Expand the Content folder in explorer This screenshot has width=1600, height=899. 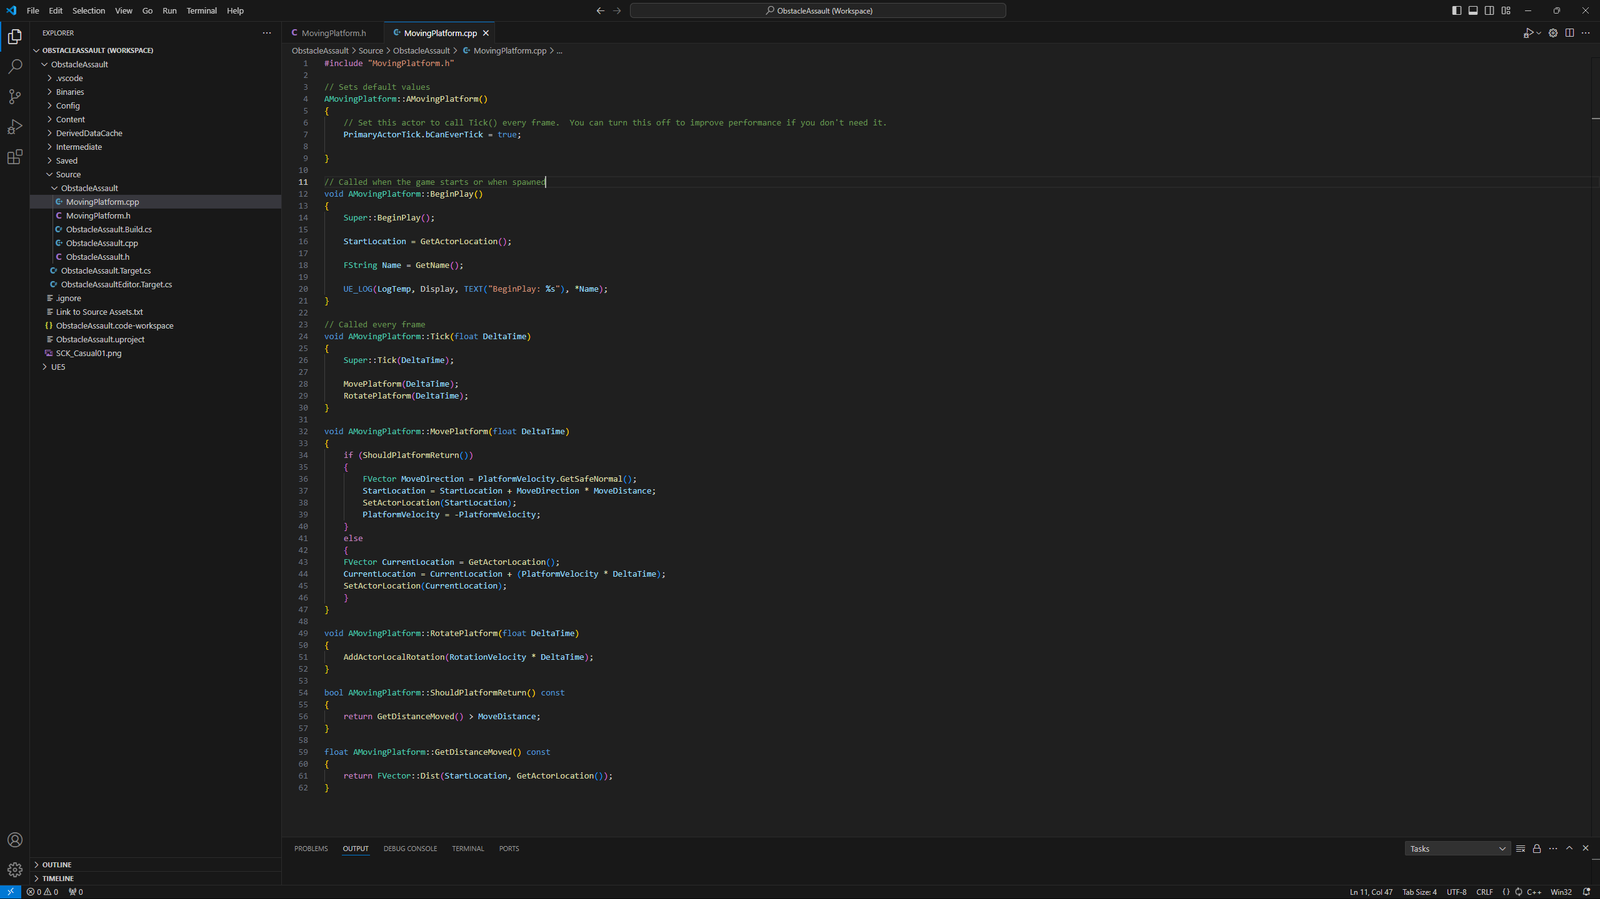(70, 119)
